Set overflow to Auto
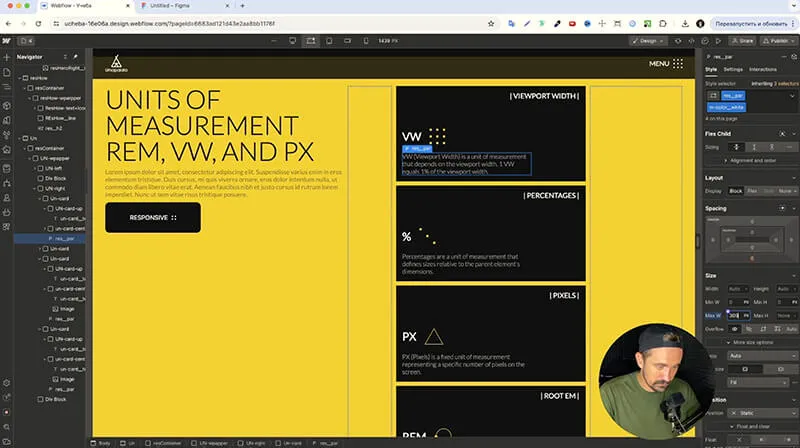 [791, 329]
